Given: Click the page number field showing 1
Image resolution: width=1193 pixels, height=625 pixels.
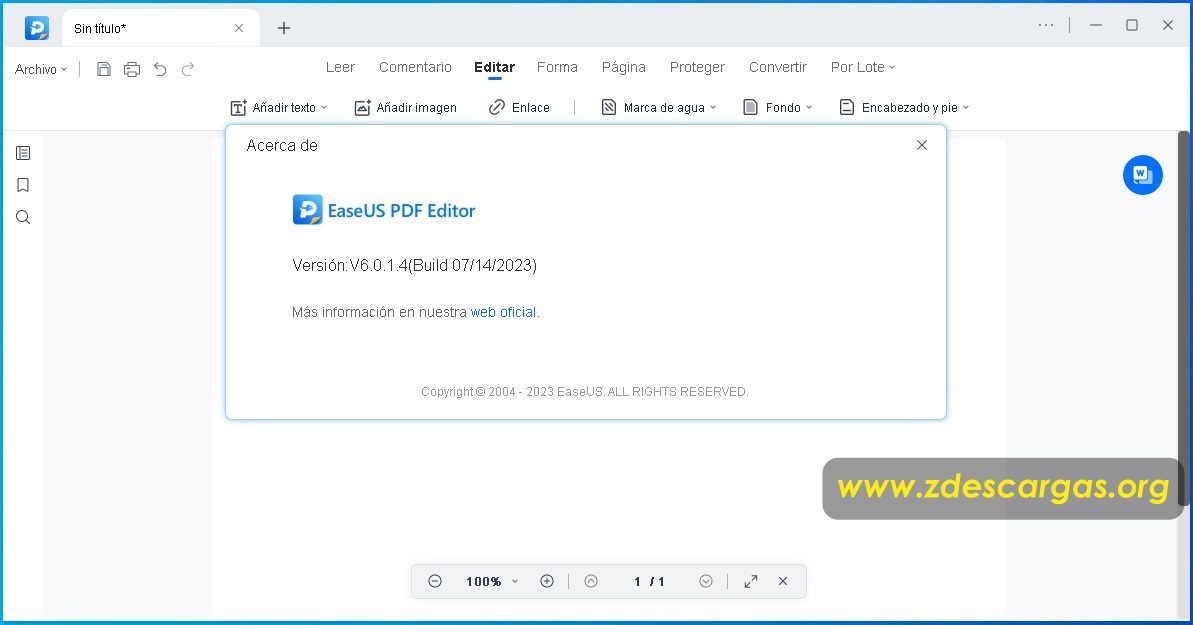Looking at the screenshot, I should tap(637, 582).
